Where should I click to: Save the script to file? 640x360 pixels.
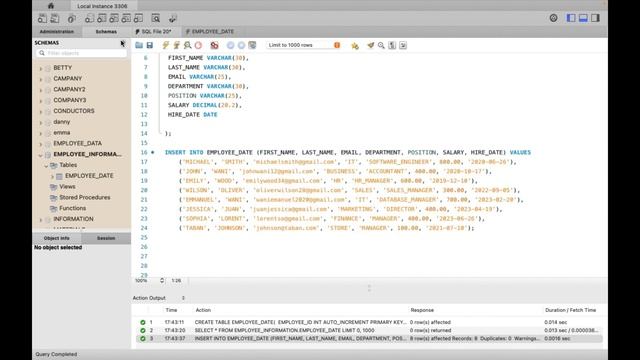(150, 45)
